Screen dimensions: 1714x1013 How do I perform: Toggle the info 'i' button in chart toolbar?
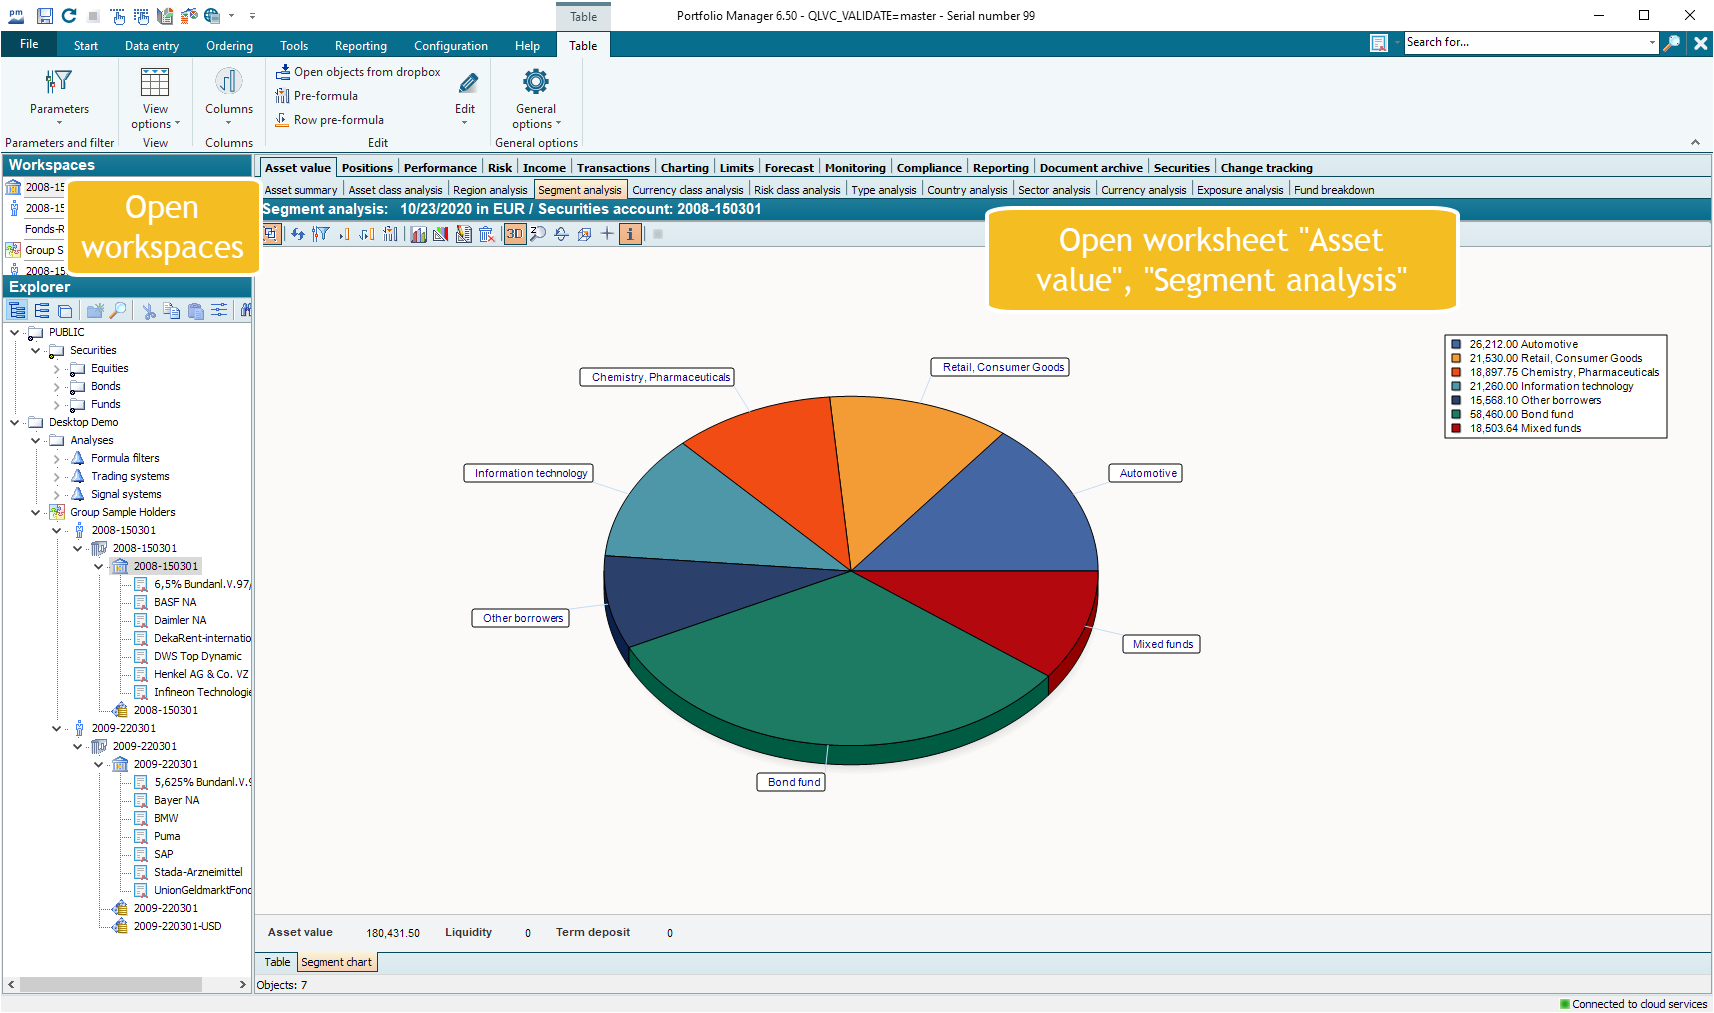pyautogui.click(x=630, y=234)
